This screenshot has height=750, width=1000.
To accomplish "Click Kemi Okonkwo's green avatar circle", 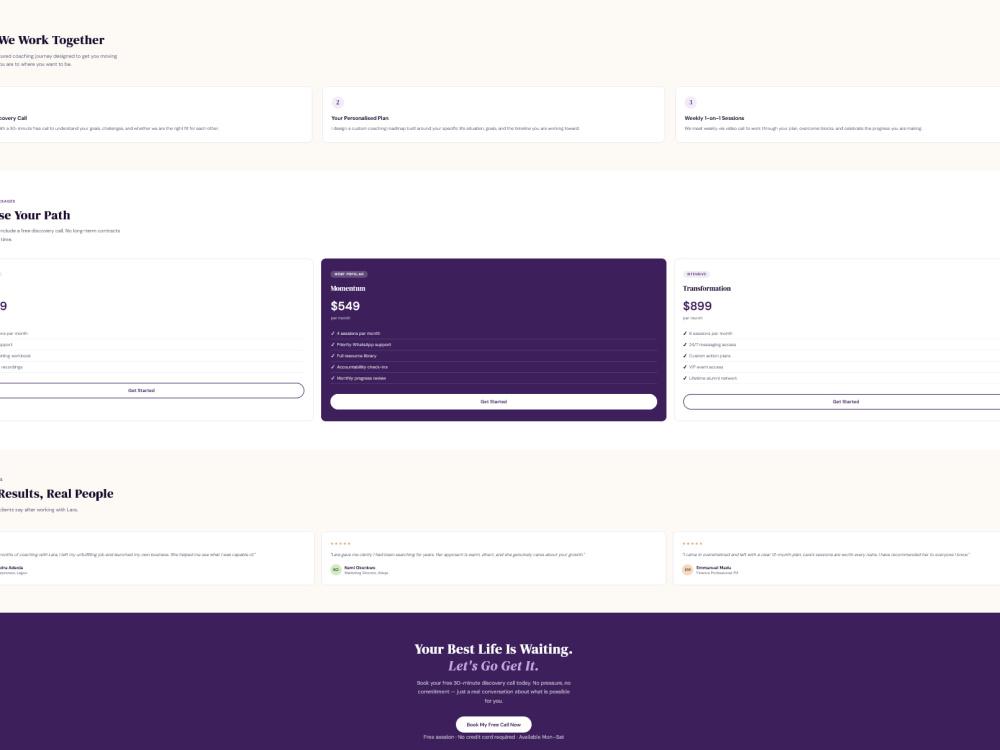I will (336, 570).
